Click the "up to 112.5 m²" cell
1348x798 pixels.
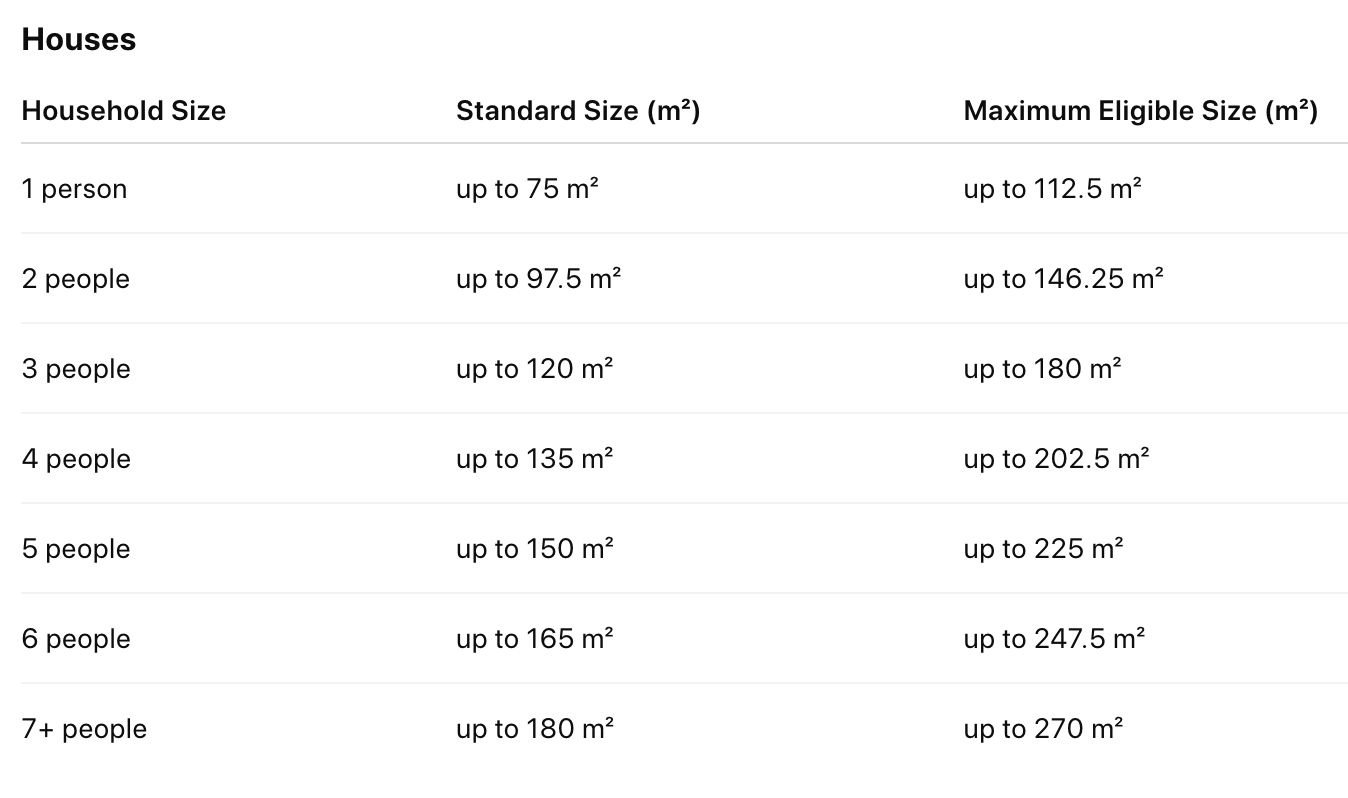1052,189
